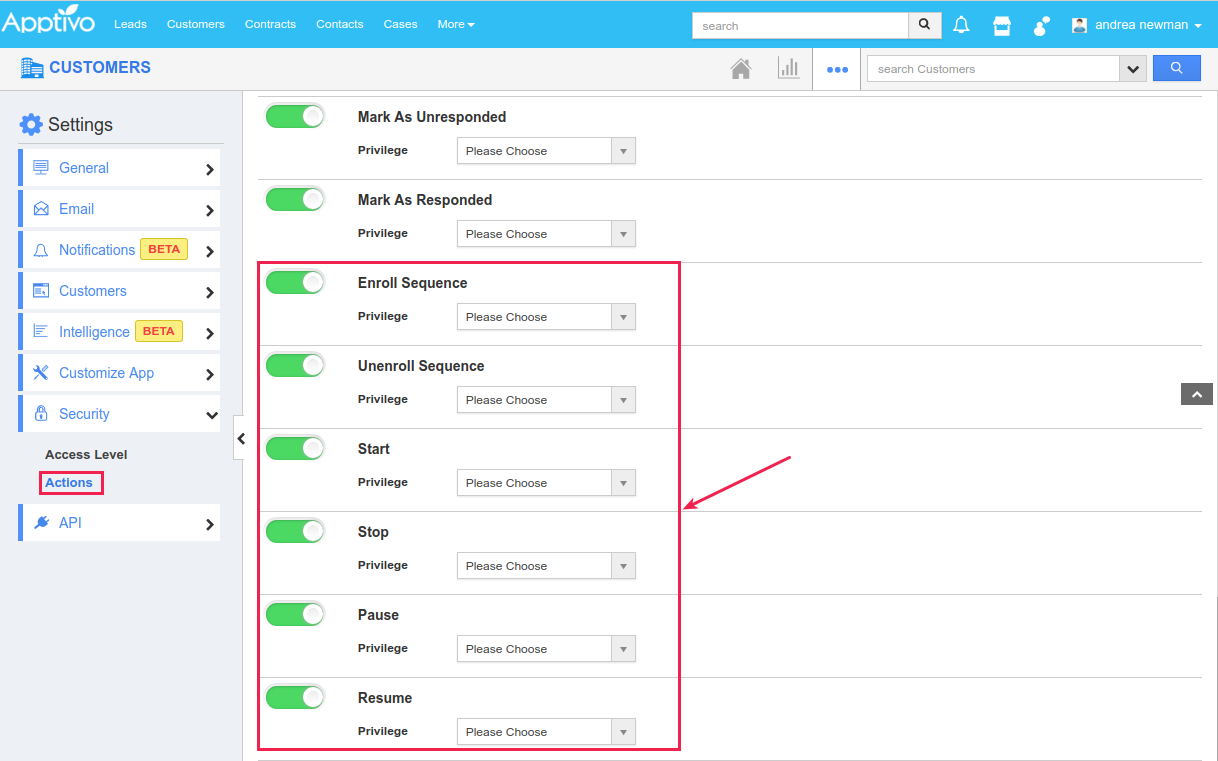
Task: Open the Pause privilege dropdown
Action: coord(546,649)
